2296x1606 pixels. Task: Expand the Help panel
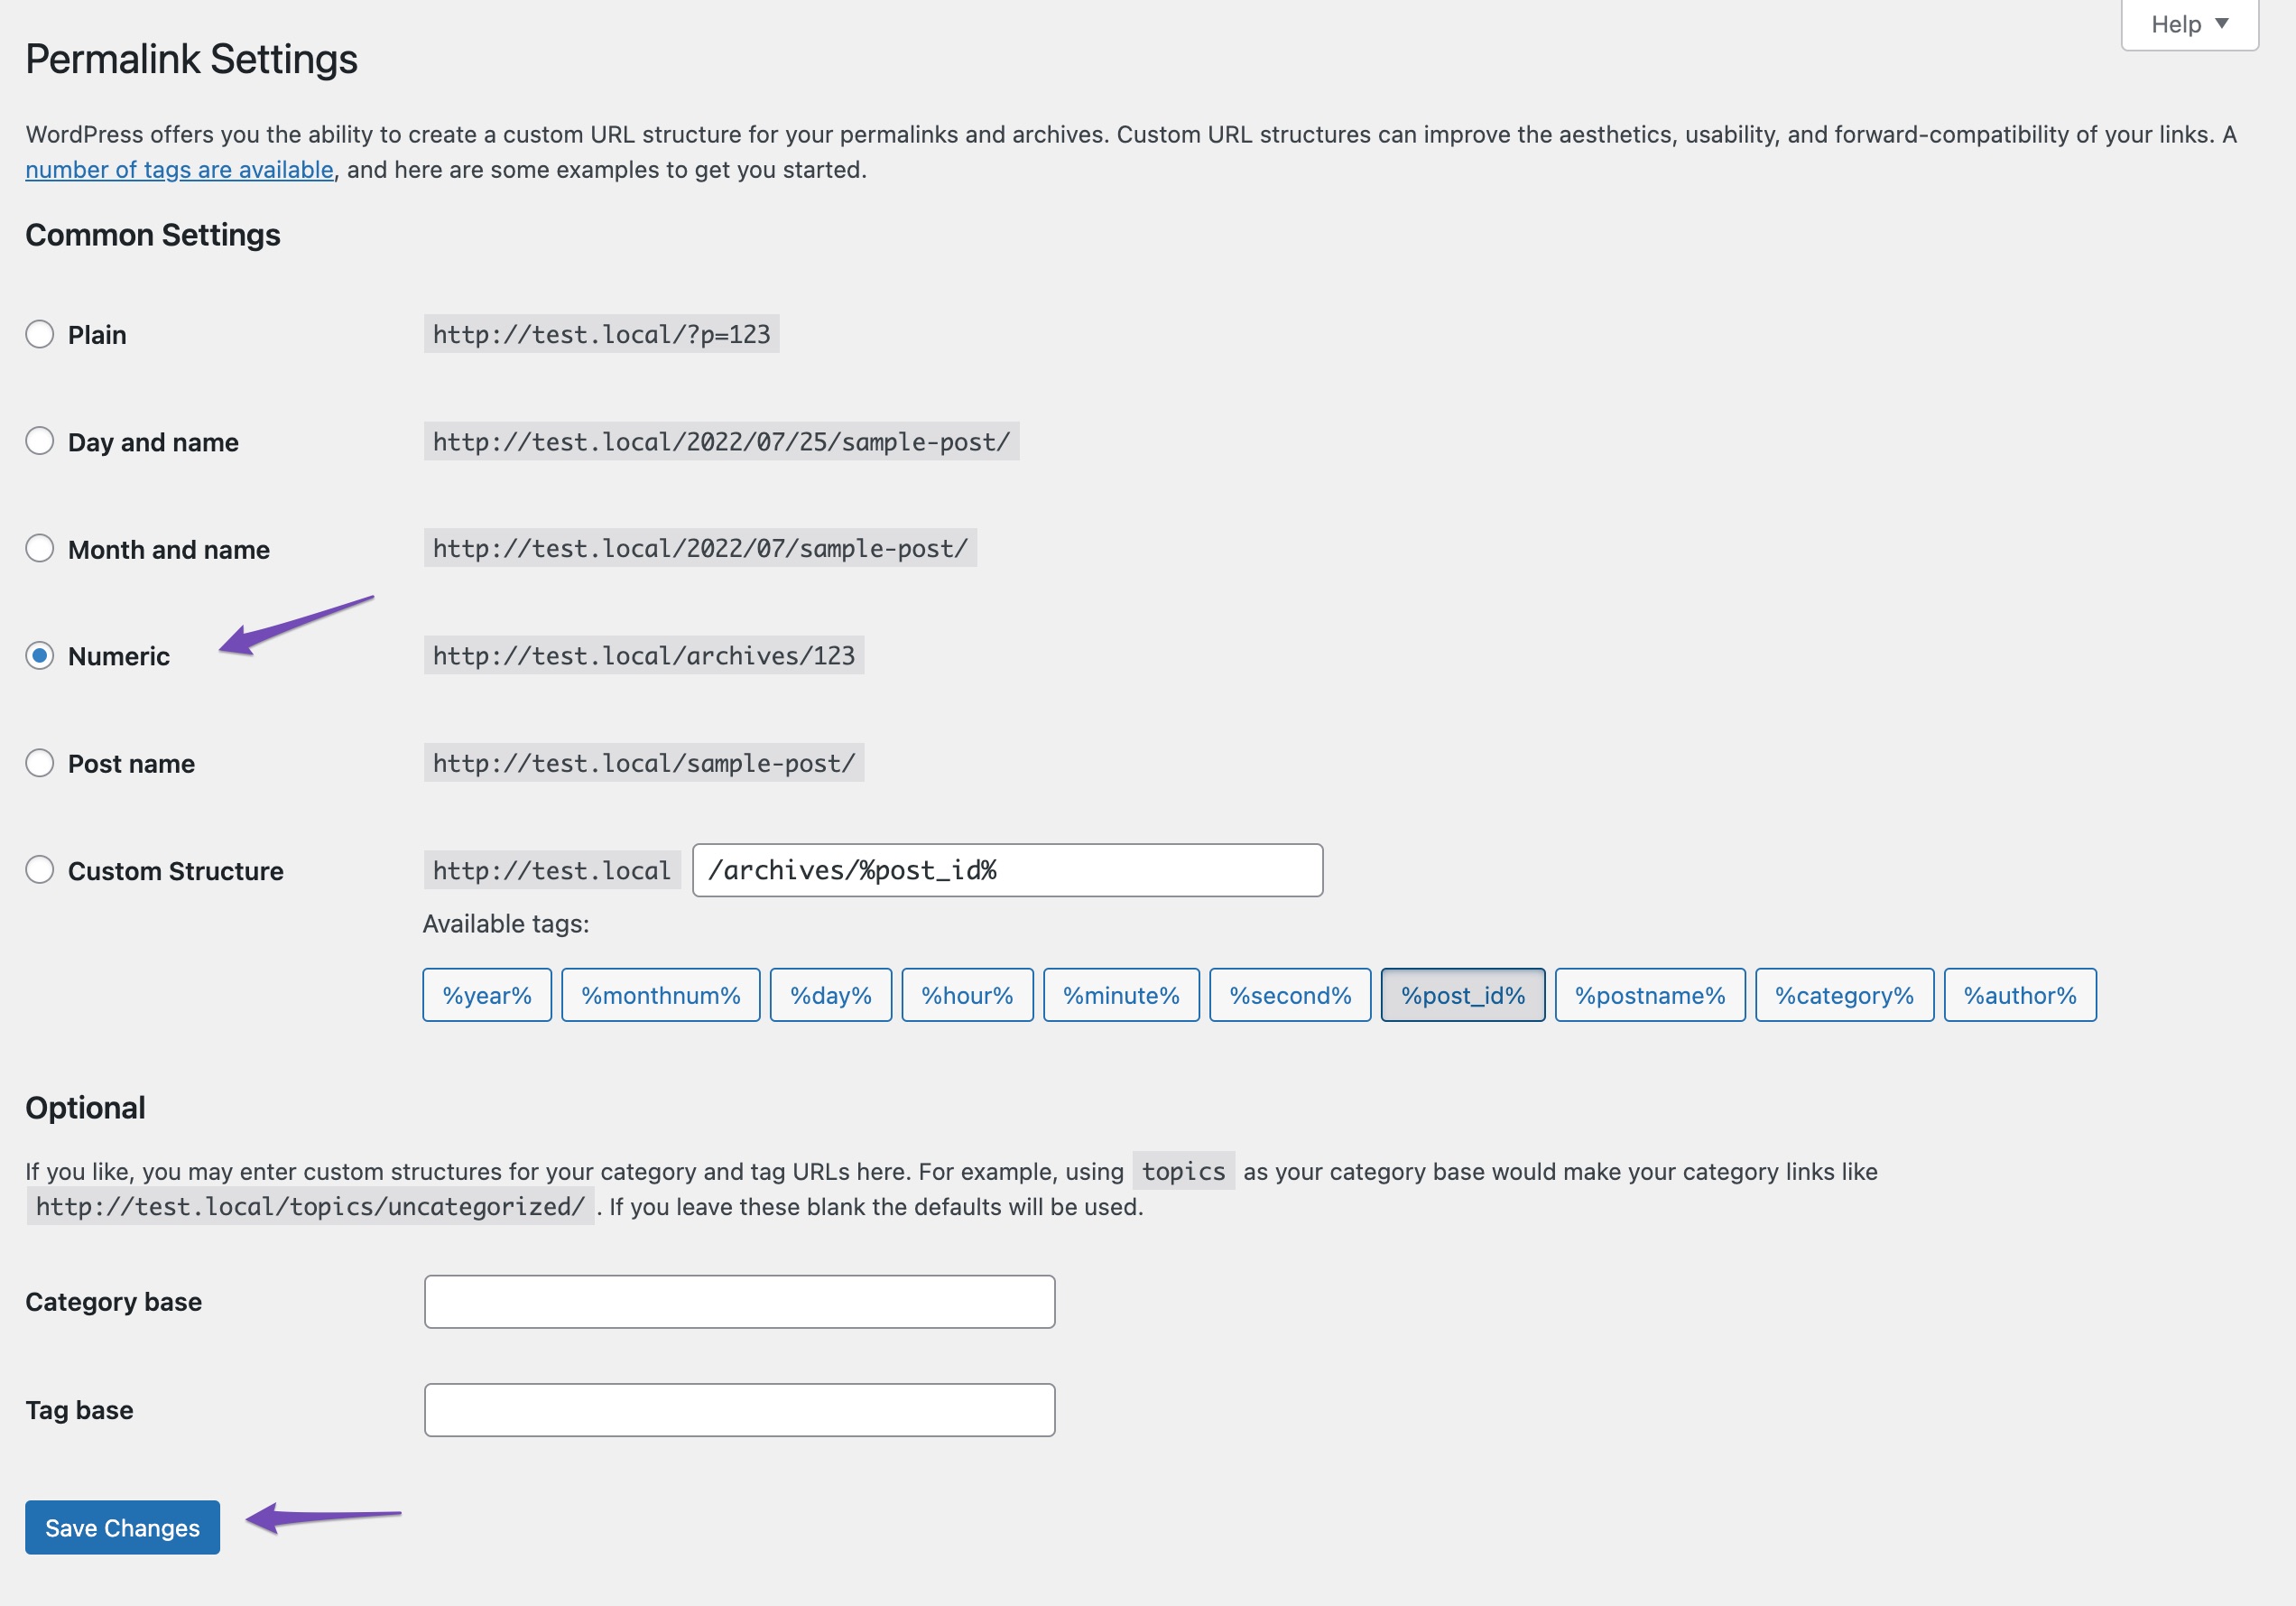[2188, 23]
